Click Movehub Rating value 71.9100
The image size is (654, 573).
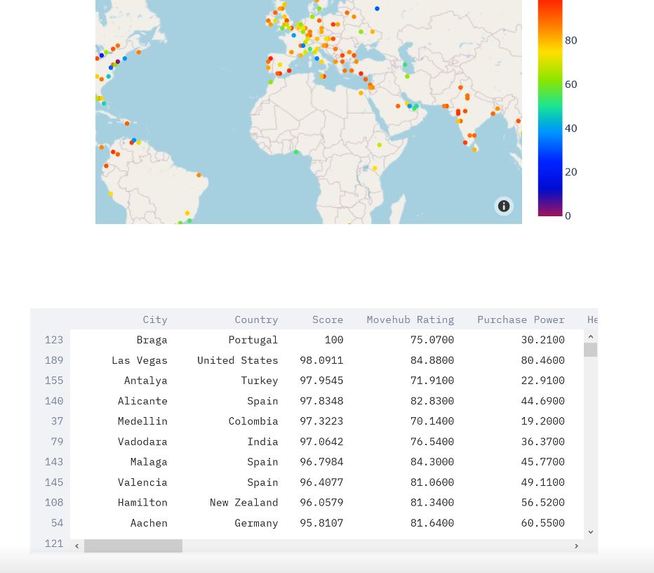pyautogui.click(x=432, y=380)
